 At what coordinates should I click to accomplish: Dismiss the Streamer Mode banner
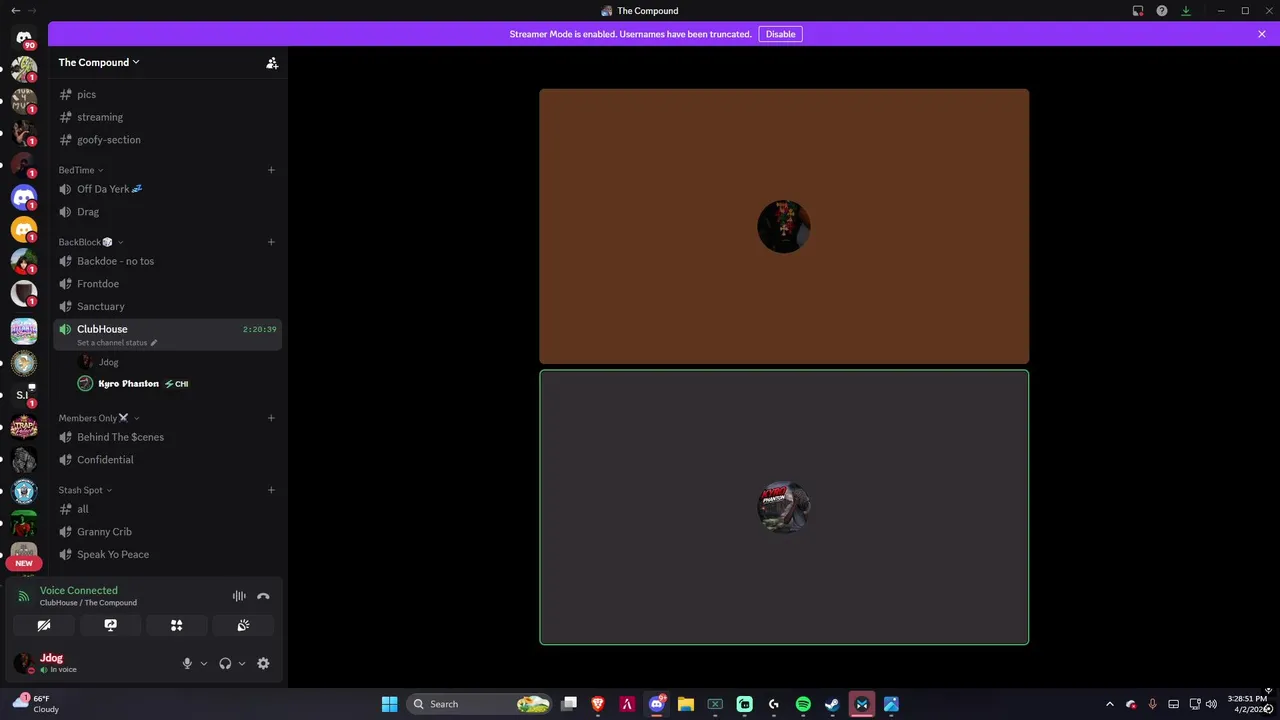(1262, 34)
